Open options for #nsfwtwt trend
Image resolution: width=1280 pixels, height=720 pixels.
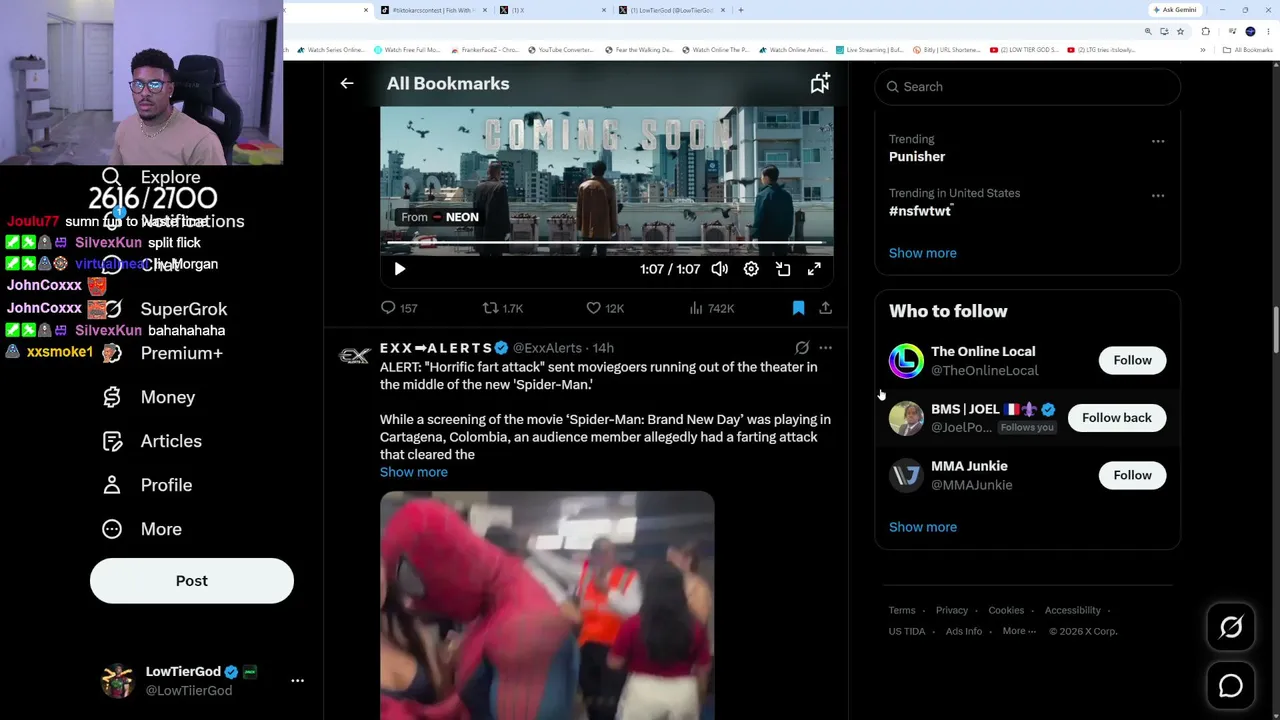[x=1158, y=195]
